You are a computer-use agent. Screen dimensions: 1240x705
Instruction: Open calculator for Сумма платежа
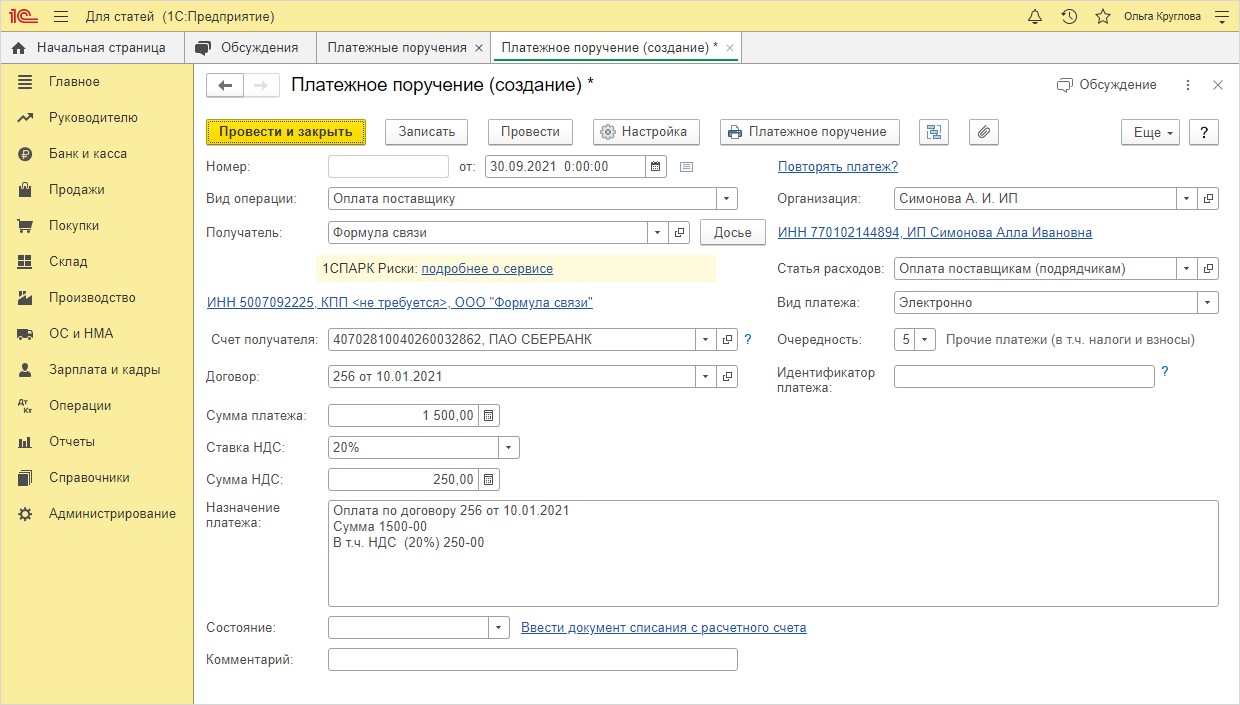[489, 416]
